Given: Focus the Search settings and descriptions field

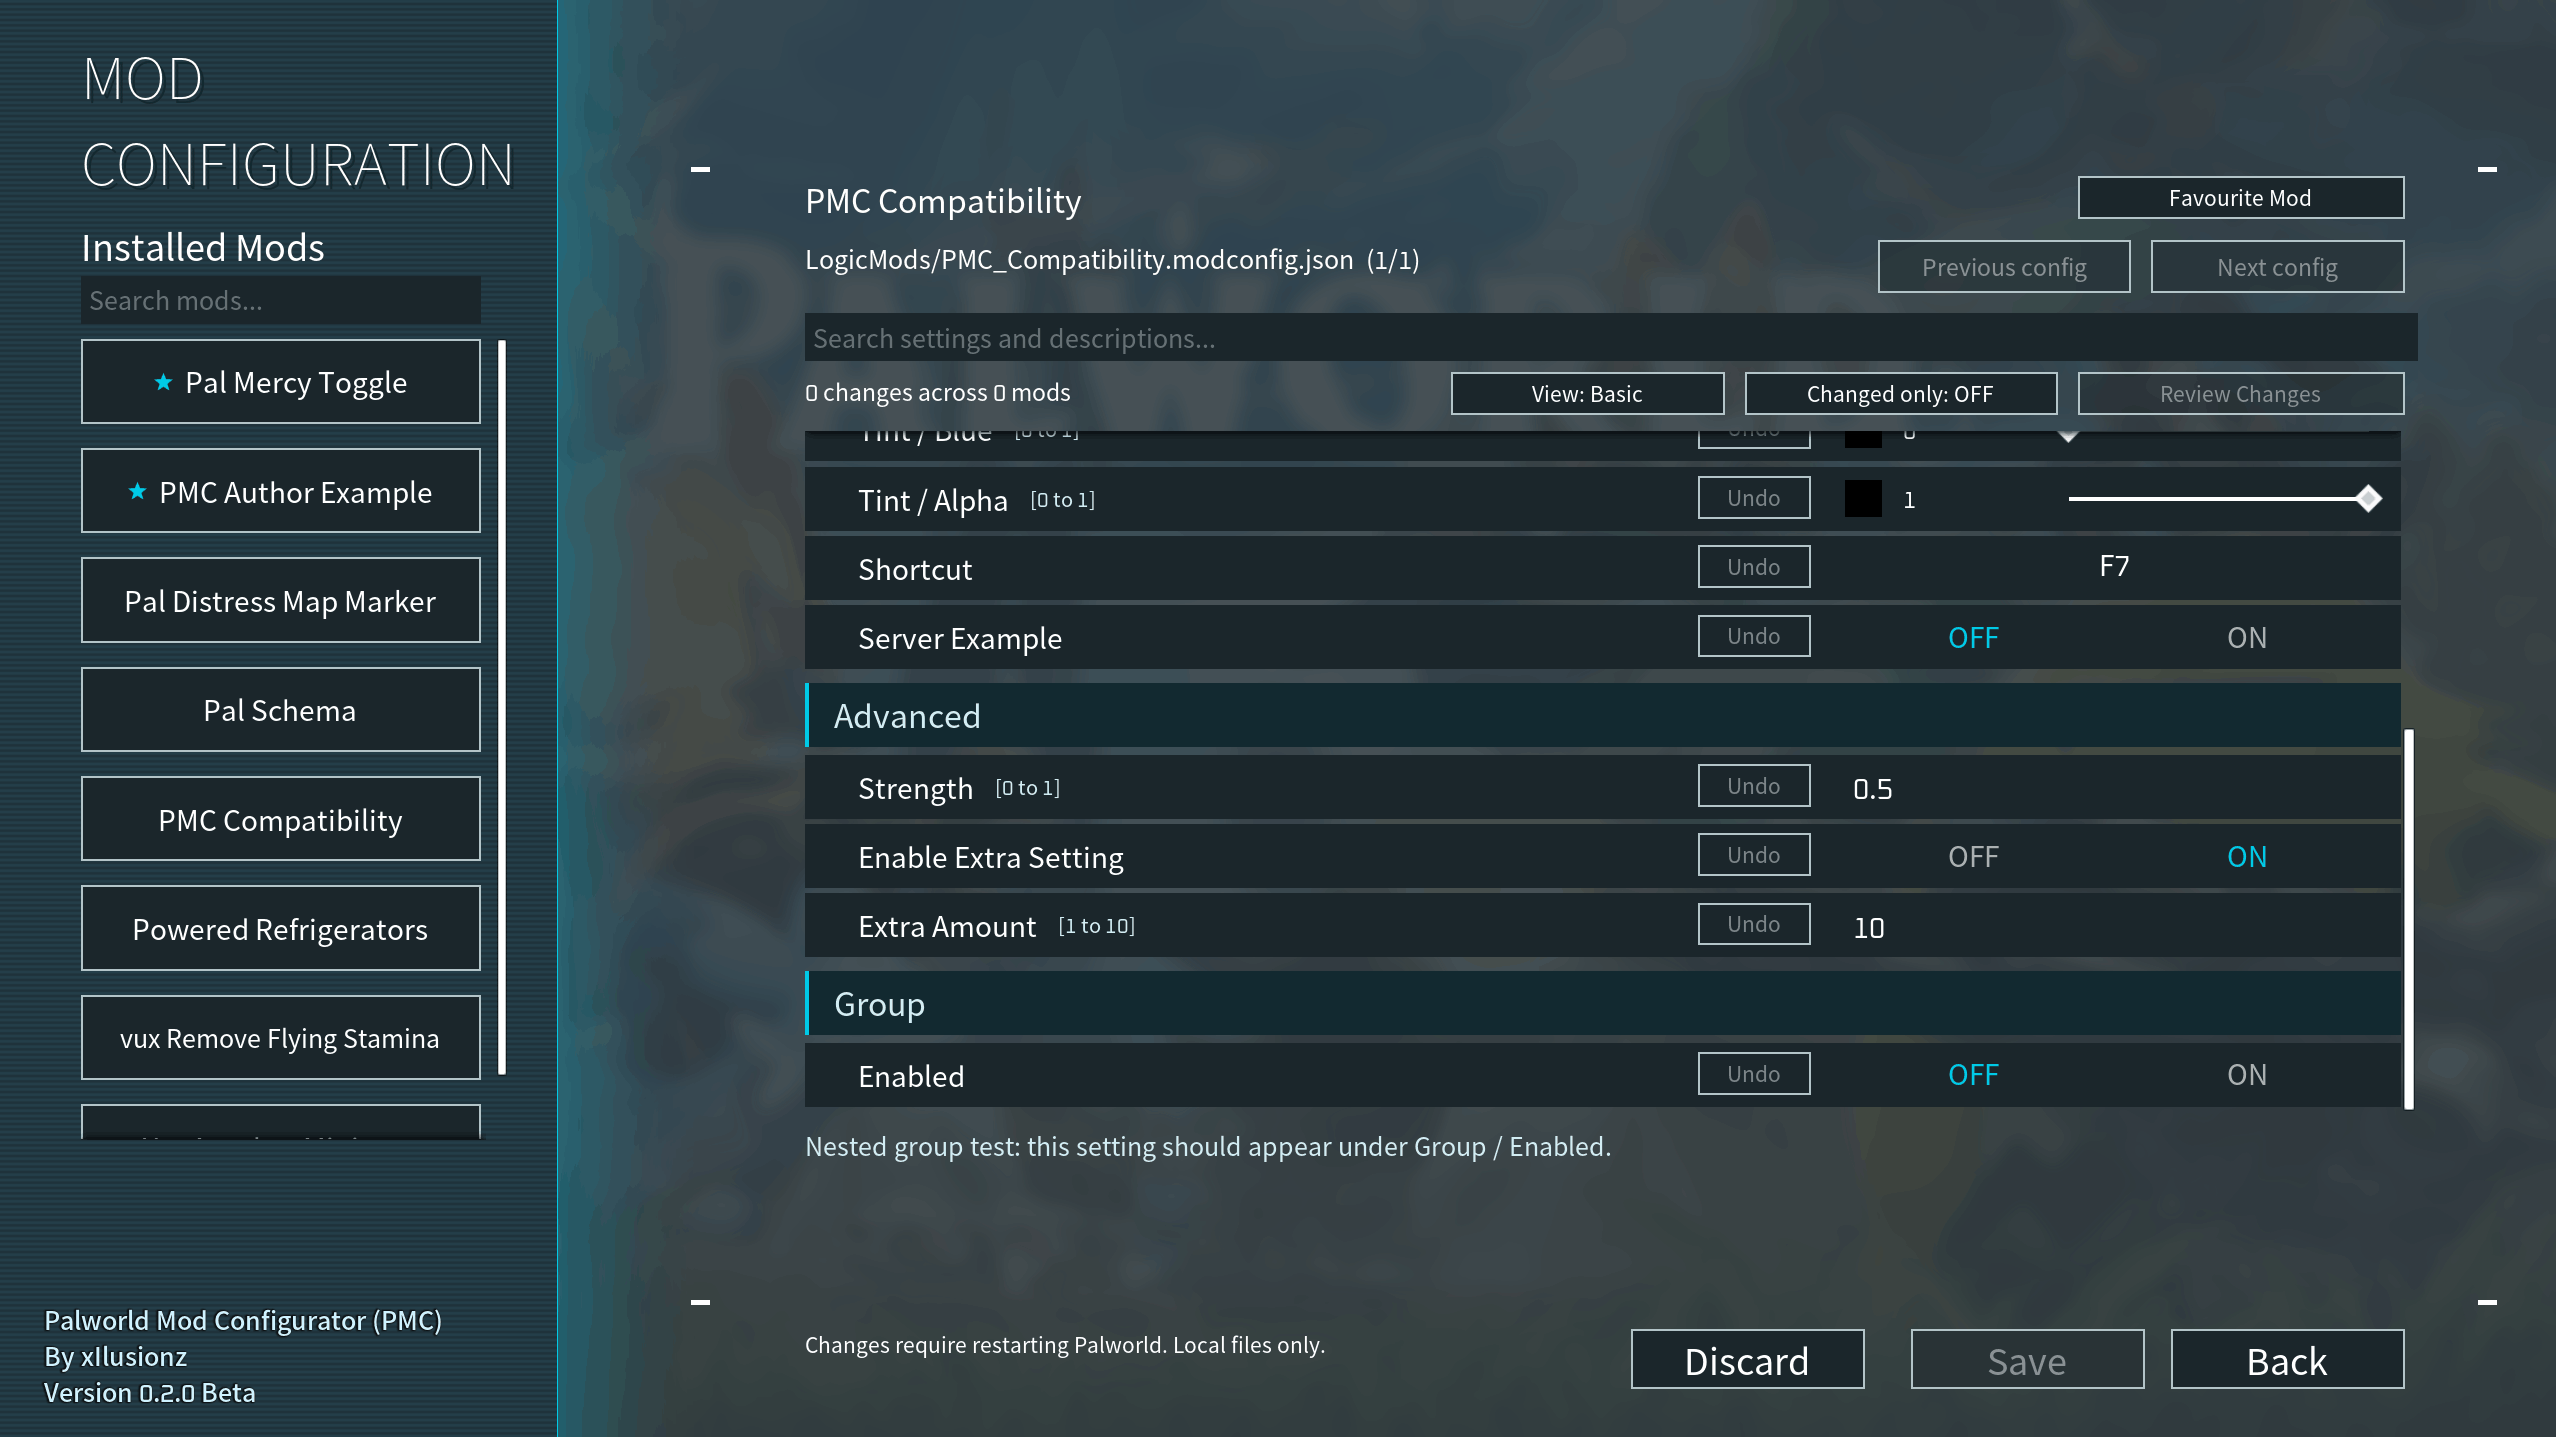Looking at the screenshot, I should click(1611, 338).
